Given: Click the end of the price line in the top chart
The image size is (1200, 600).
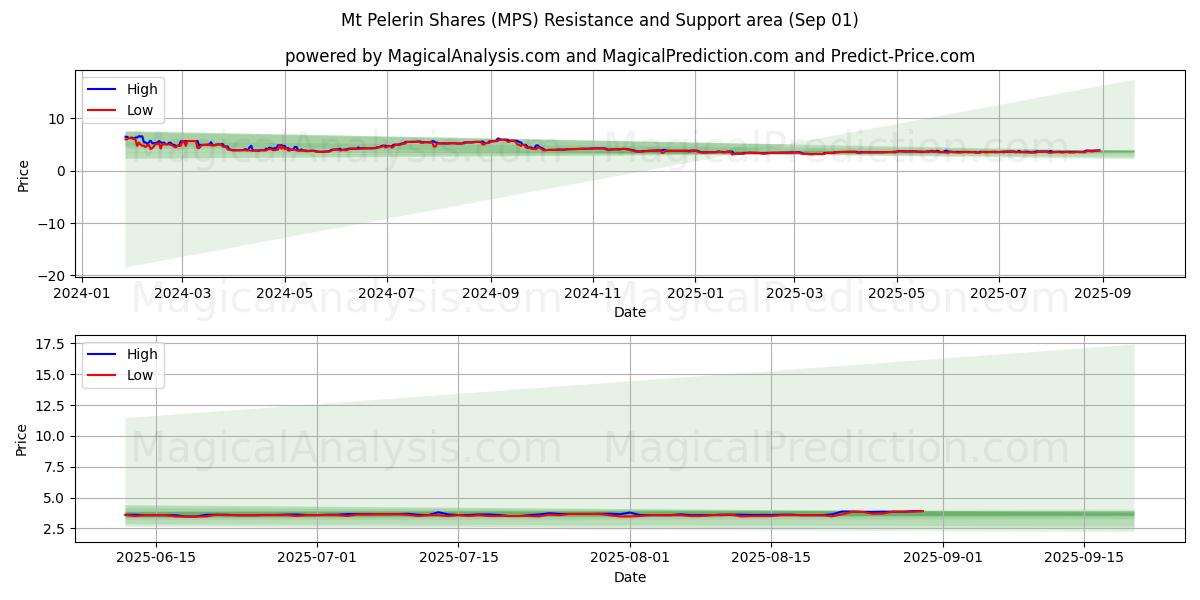Looking at the screenshot, I should [1099, 151].
